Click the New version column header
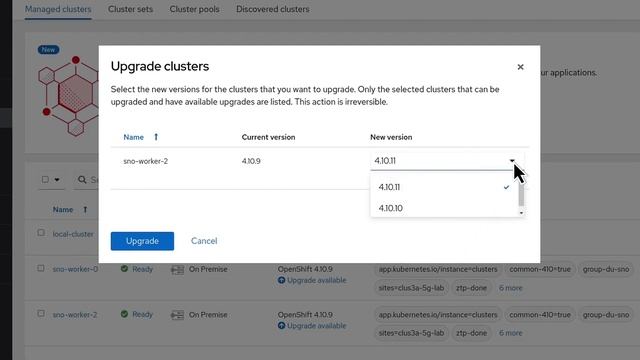640x360 pixels. coord(391,137)
